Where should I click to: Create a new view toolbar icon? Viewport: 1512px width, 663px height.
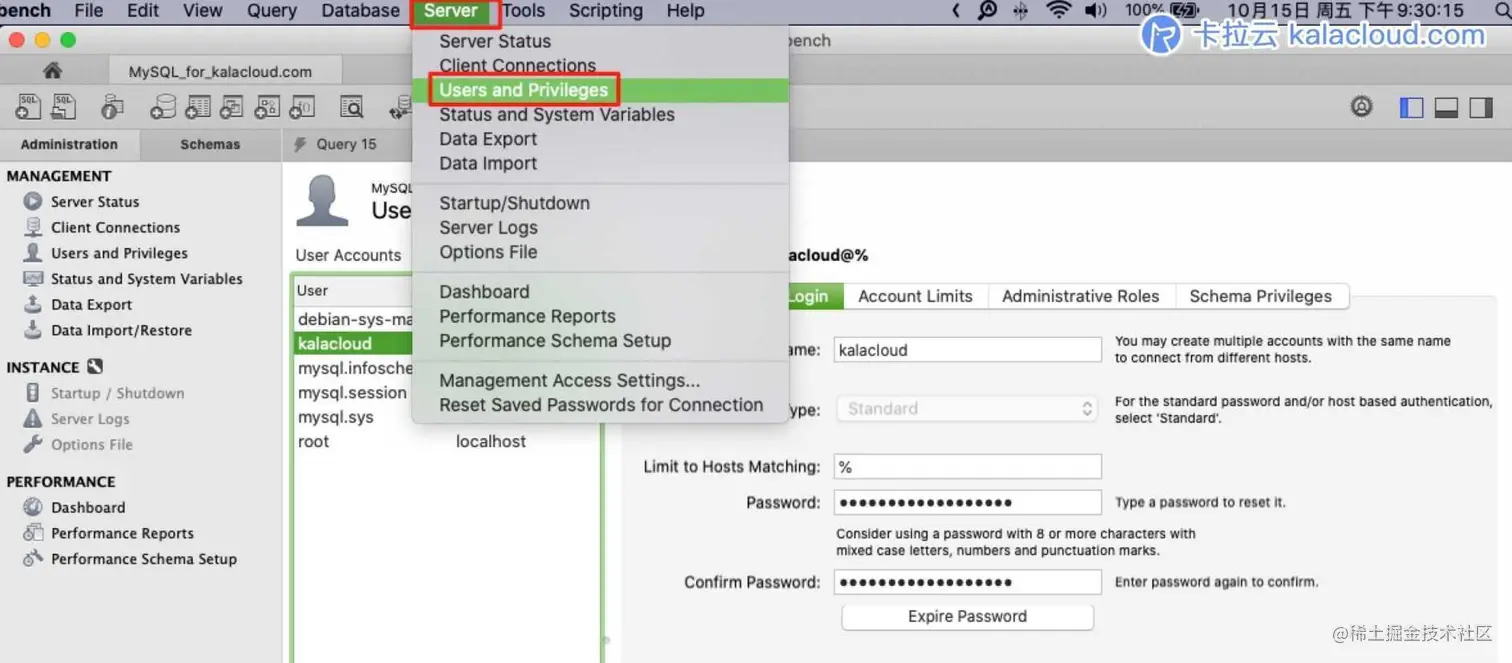tap(232, 106)
